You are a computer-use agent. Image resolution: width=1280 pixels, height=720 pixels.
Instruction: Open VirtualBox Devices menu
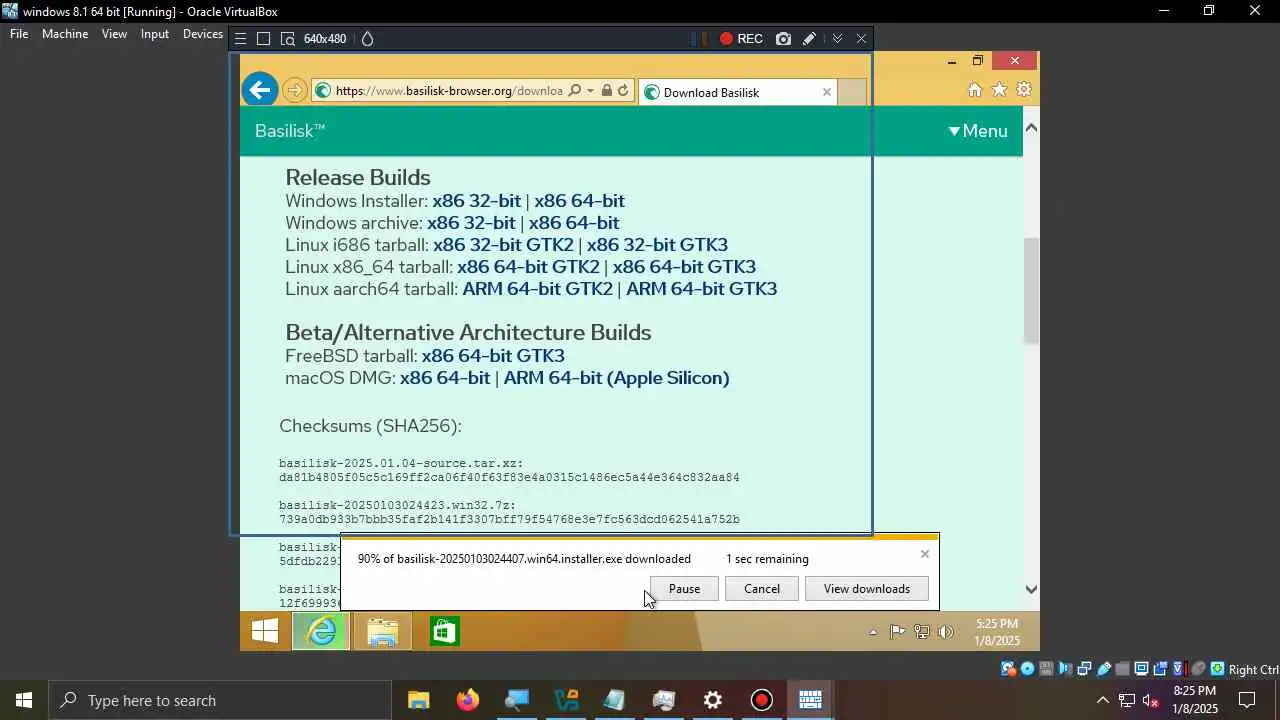(203, 34)
